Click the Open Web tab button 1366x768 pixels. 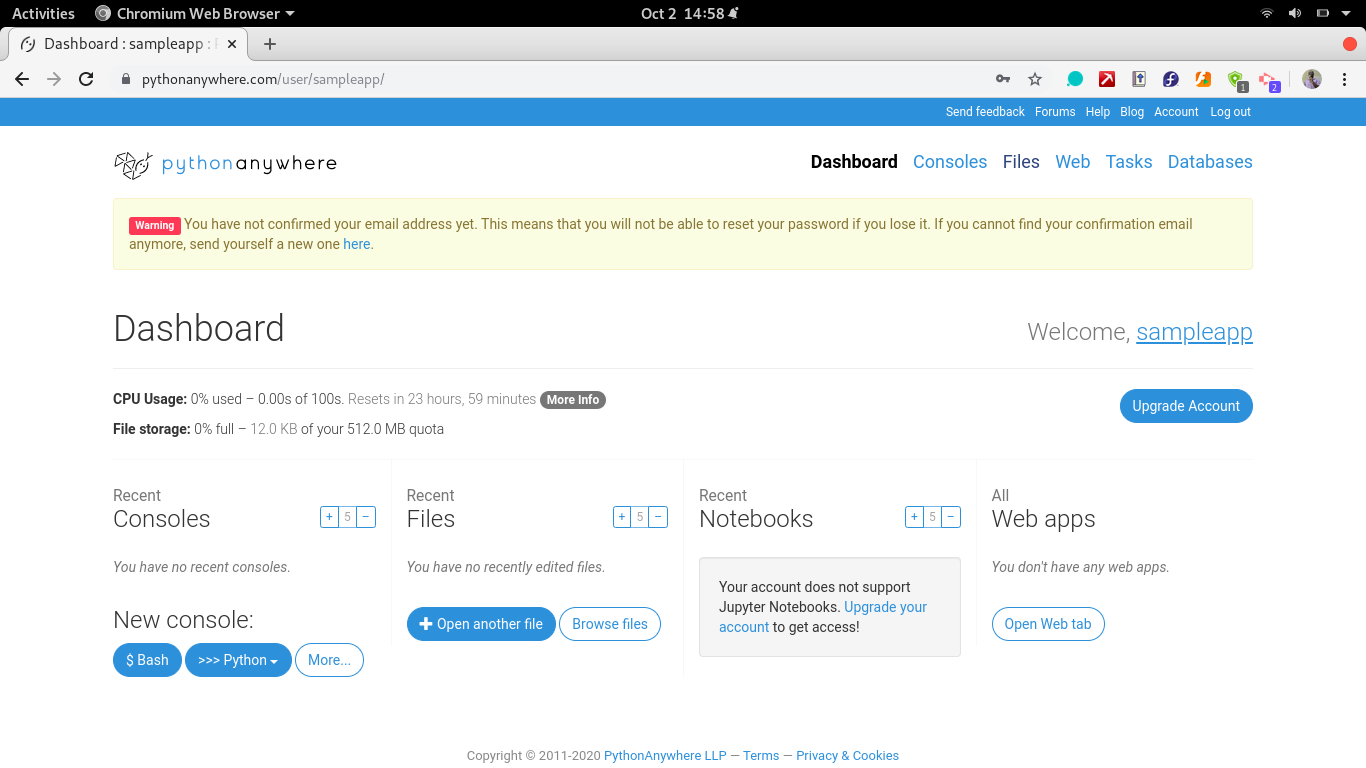pyautogui.click(x=1048, y=624)
